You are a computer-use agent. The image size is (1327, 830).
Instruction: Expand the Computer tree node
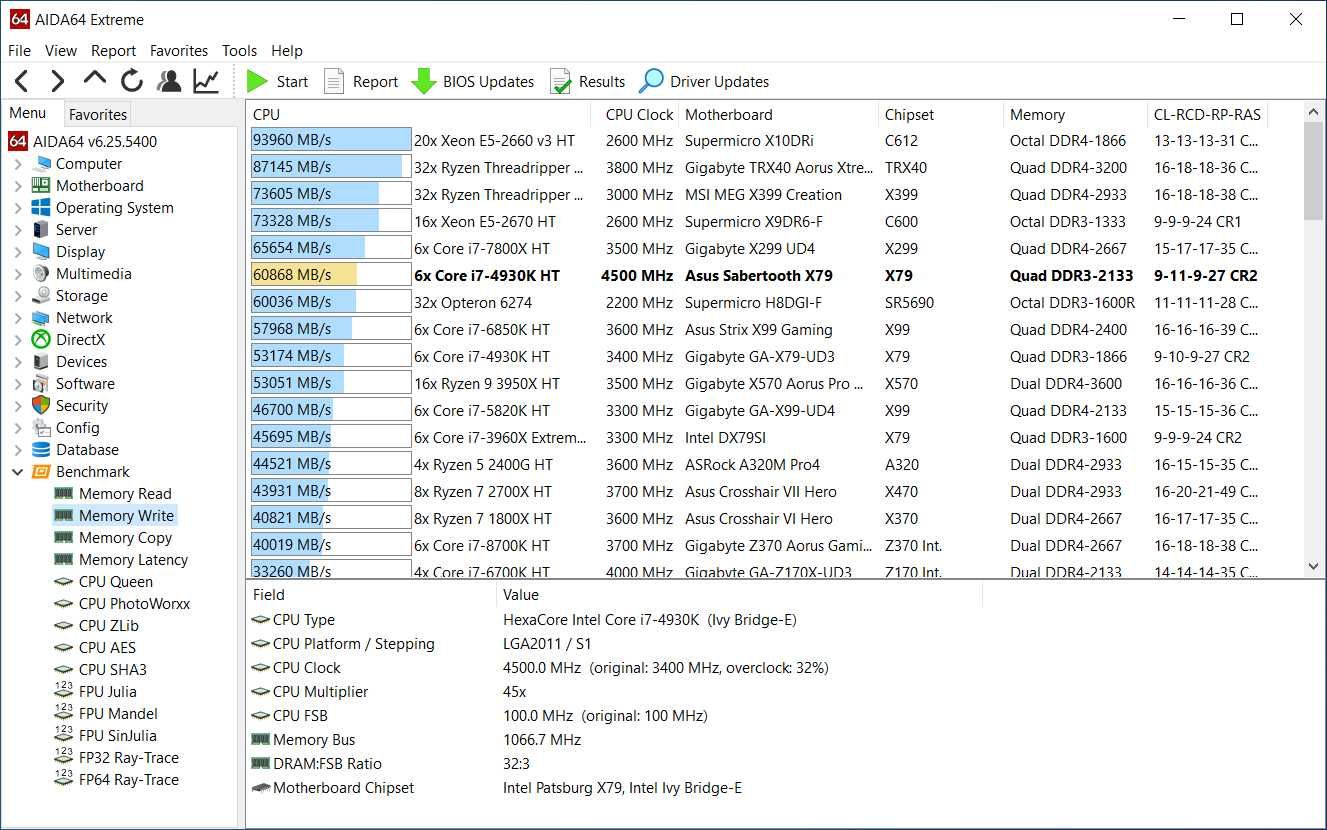pyautogui.click(x=18, y=164)
